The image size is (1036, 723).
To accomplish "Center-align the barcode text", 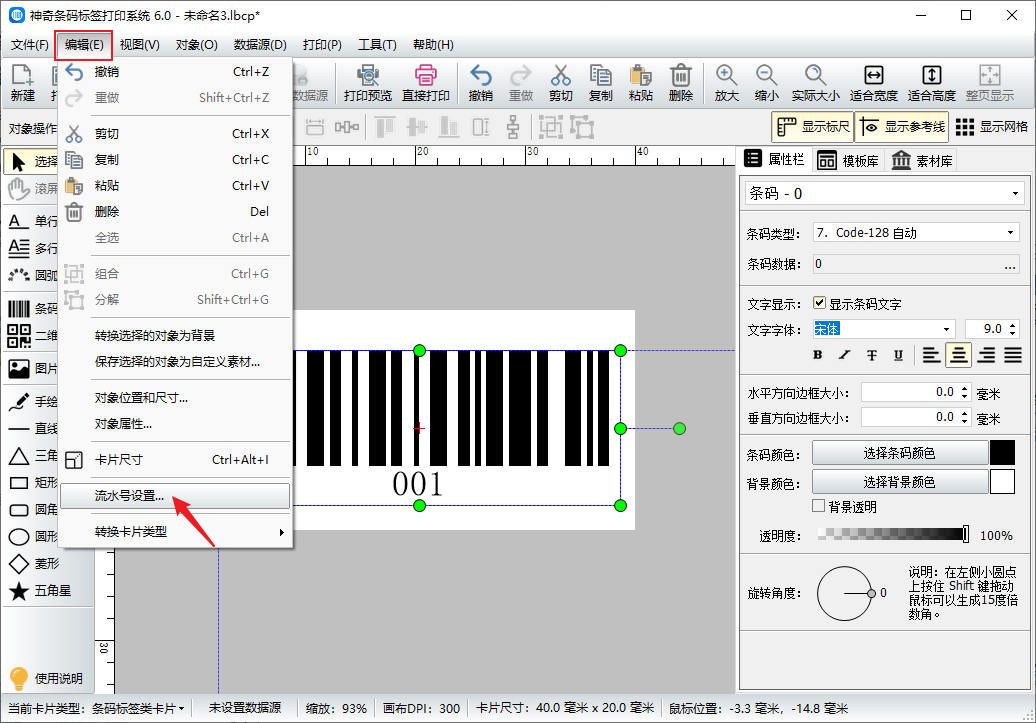I will click(x=958, y=355).
